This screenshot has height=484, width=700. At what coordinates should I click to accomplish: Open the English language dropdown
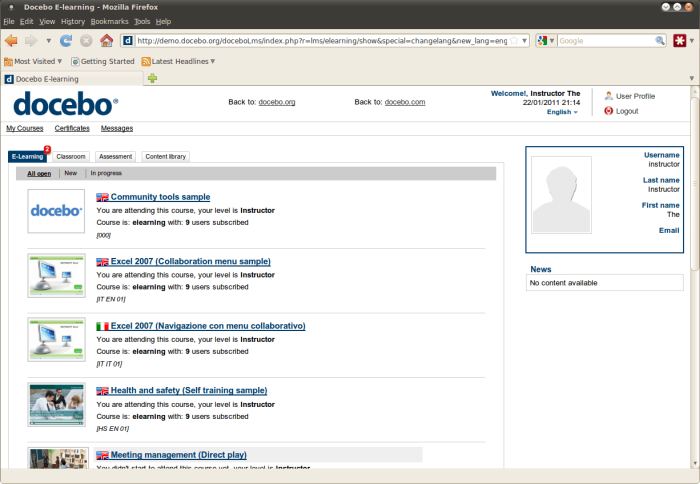click(562, 112)
